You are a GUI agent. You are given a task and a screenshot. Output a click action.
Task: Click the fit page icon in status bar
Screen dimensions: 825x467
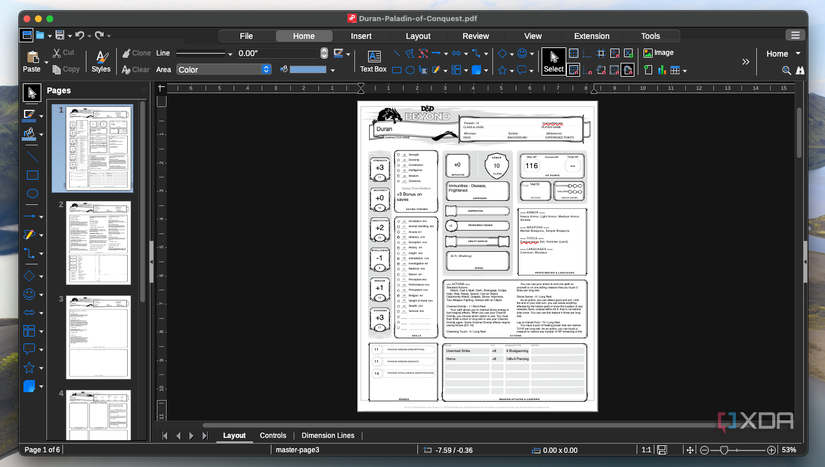(690, 450)
